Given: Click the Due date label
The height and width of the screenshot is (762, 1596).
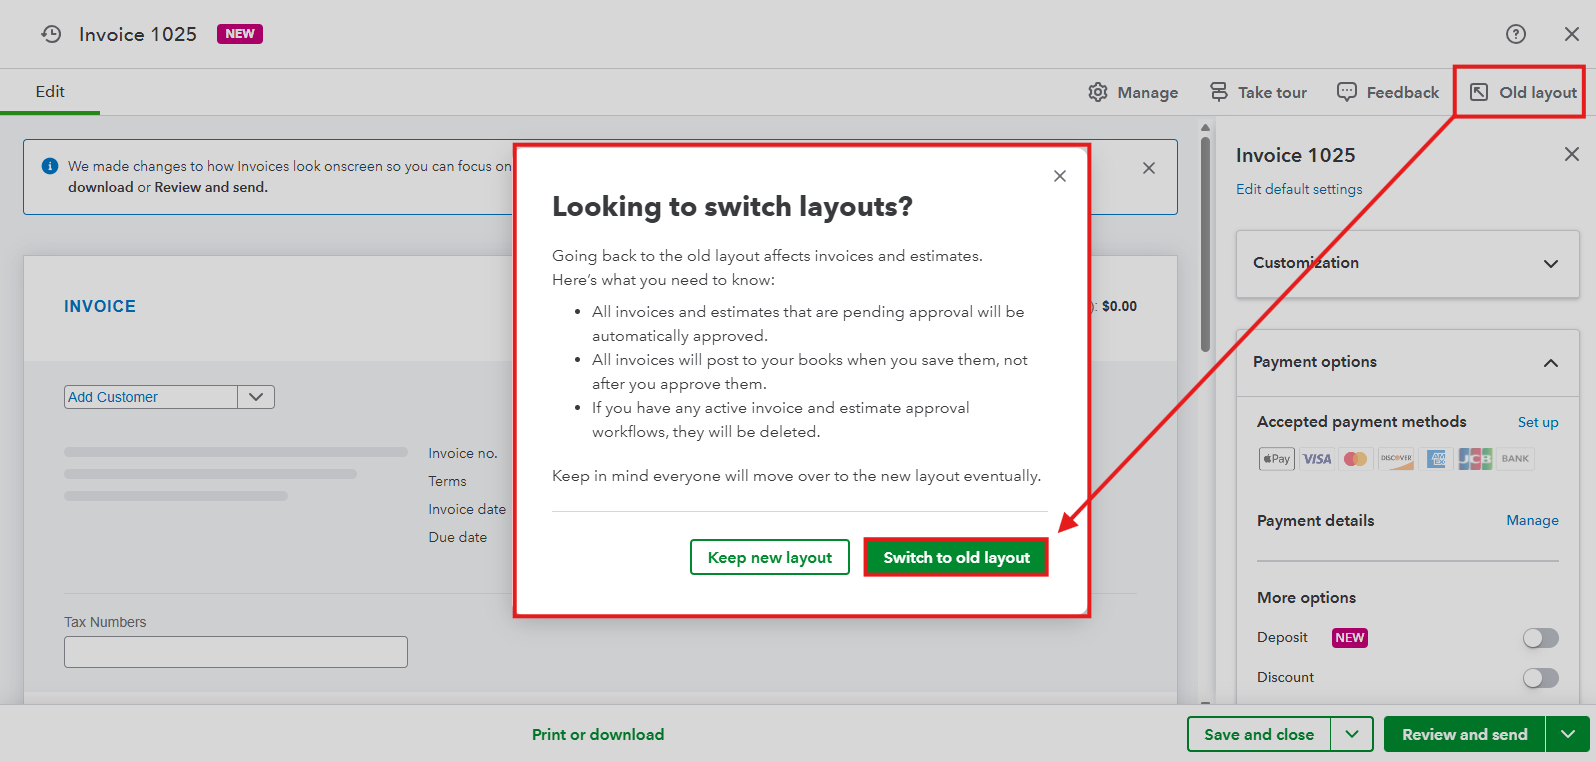Looking at the screenshot, I should coord(458,537).
